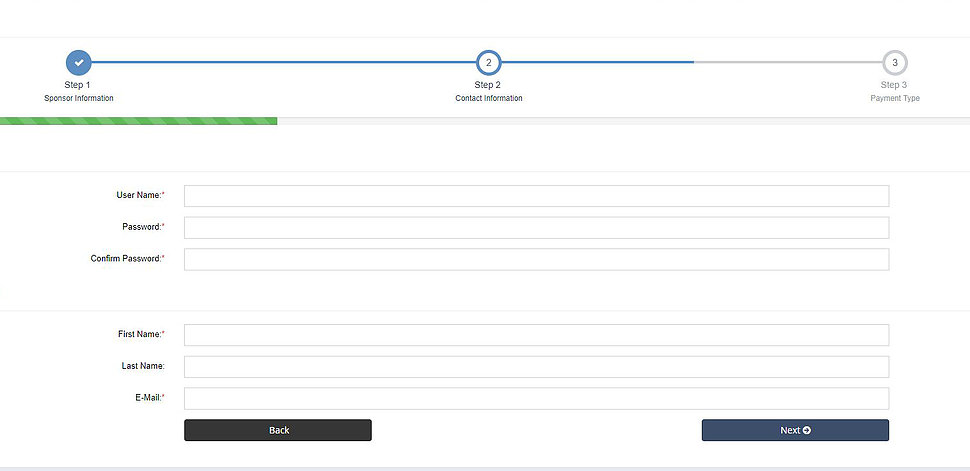This screenshot has width=970, height=471.
Task: Click the "Confirm Password:" label text
Action: click(x=126, y=259)
